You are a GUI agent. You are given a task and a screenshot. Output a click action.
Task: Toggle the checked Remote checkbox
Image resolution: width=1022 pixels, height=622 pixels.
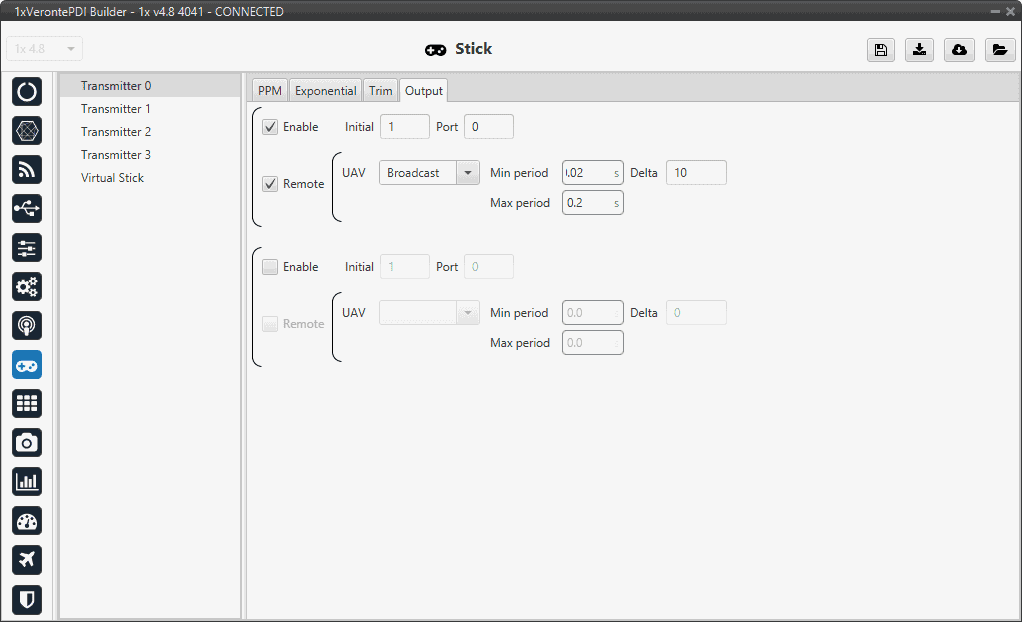pyautogui.click(x=270, y=184)
